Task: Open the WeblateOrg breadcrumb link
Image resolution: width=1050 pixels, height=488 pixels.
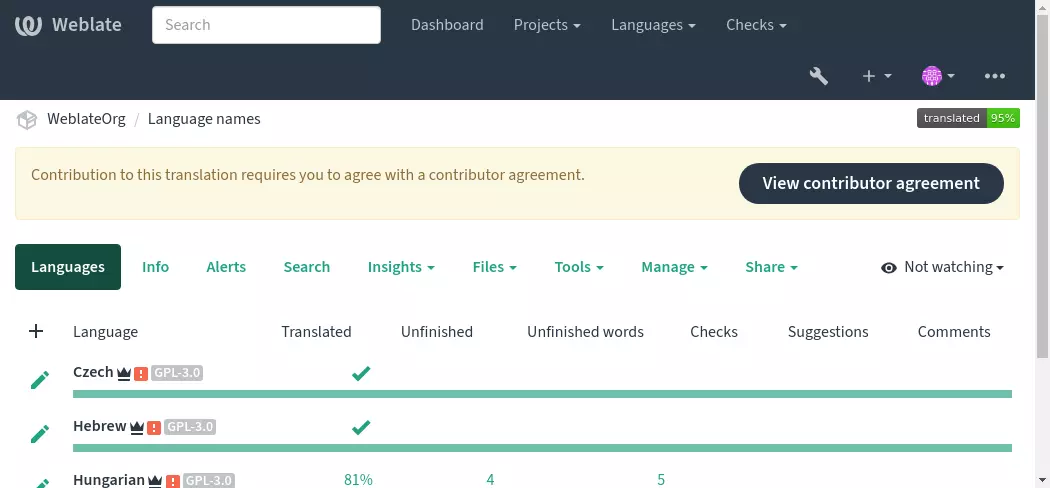Action: click(x=86, y=119)
